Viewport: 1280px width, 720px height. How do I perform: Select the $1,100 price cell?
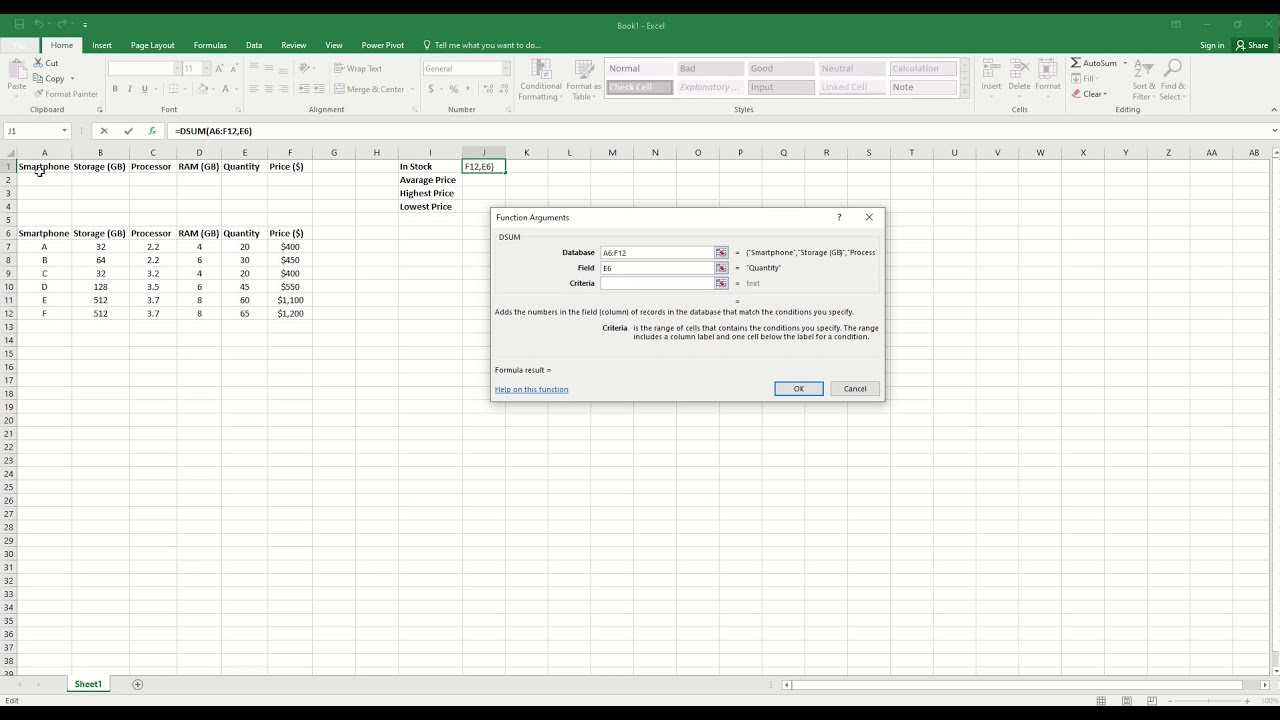290,300
